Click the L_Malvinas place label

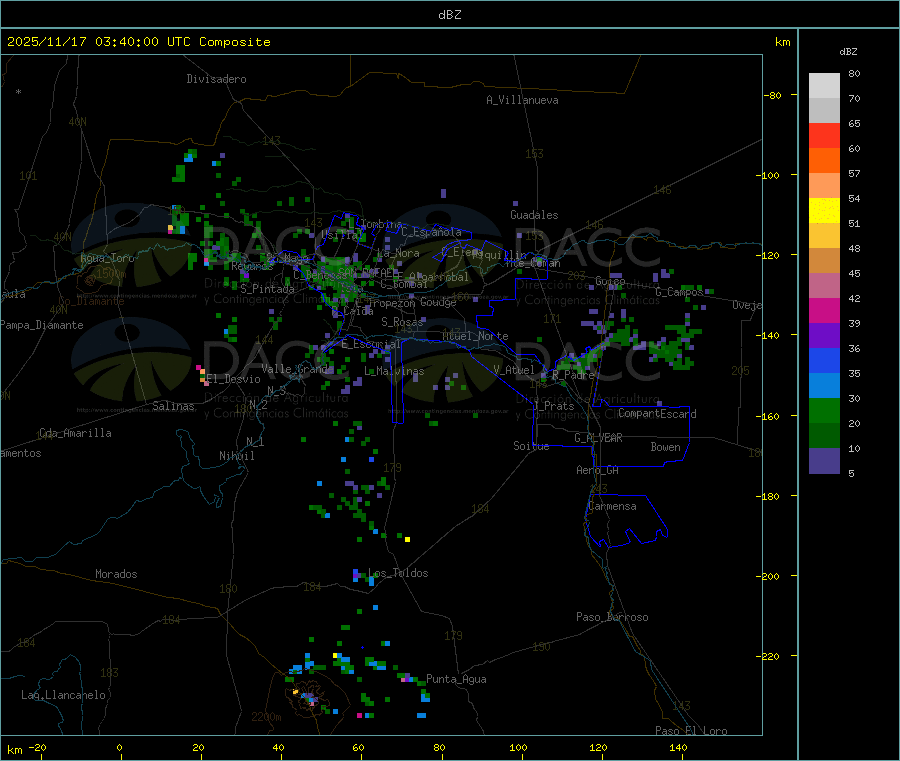coord(394,371)
